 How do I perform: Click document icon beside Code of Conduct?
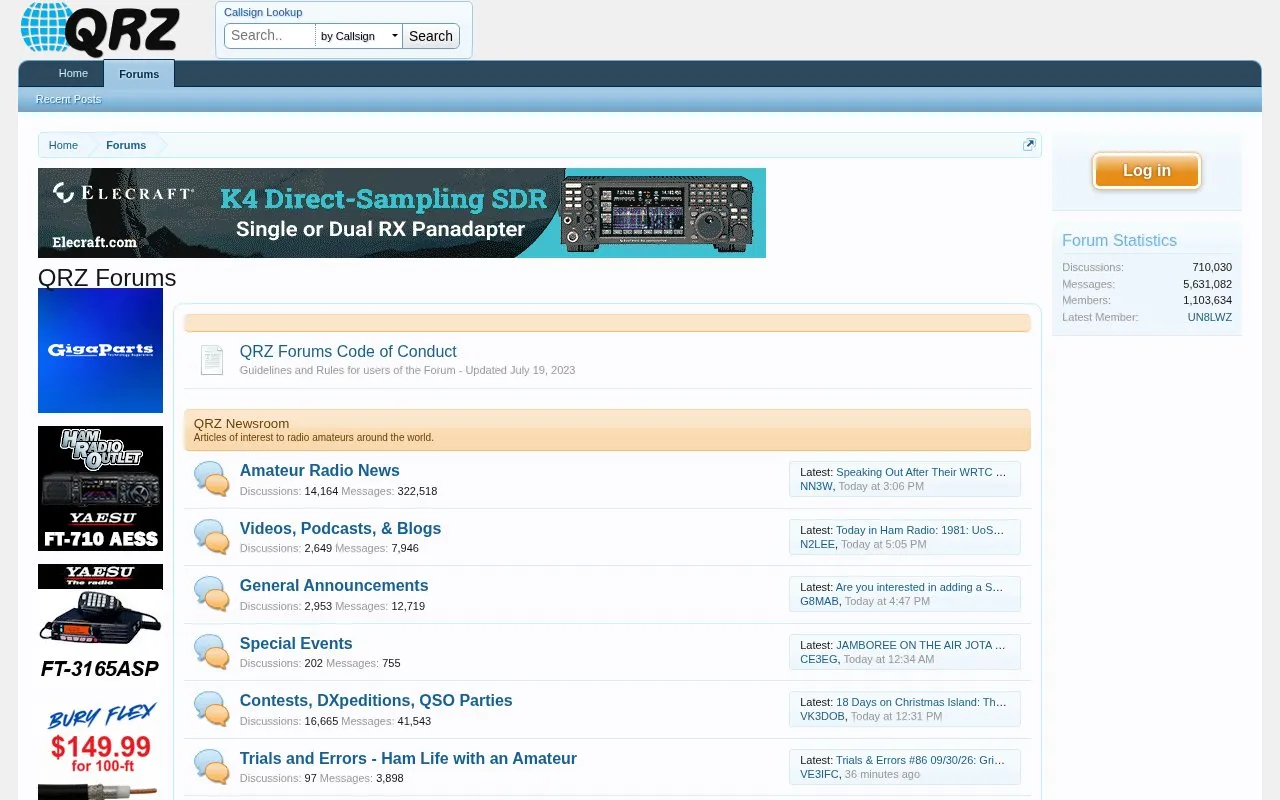[x=211, y=360]
